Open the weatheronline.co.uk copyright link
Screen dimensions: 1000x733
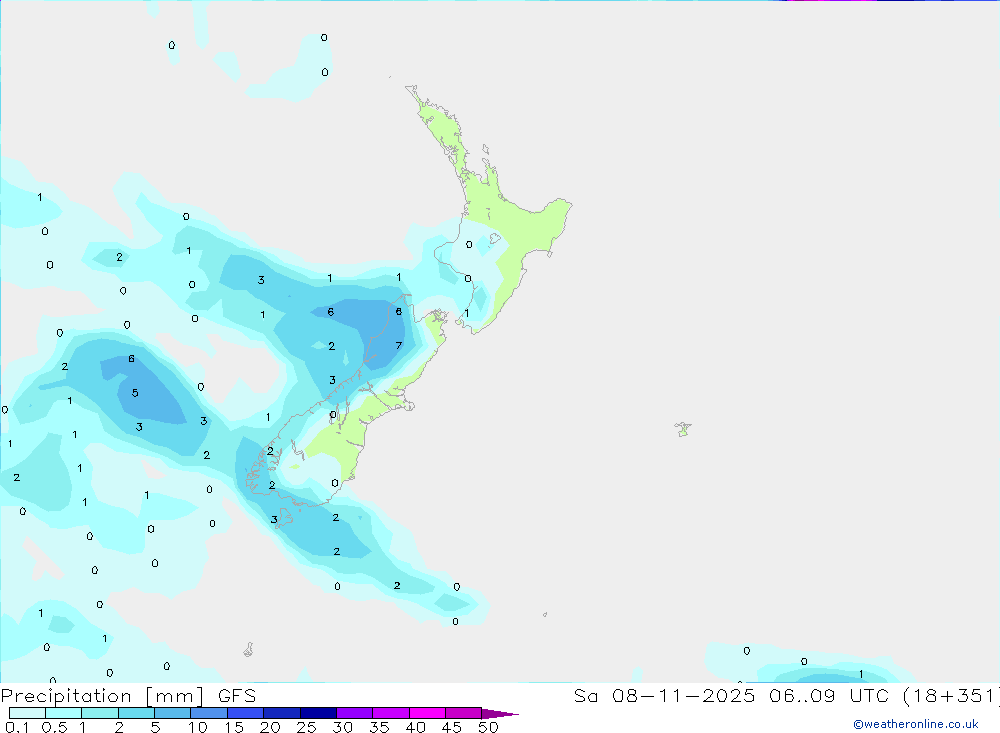[916, 724]
